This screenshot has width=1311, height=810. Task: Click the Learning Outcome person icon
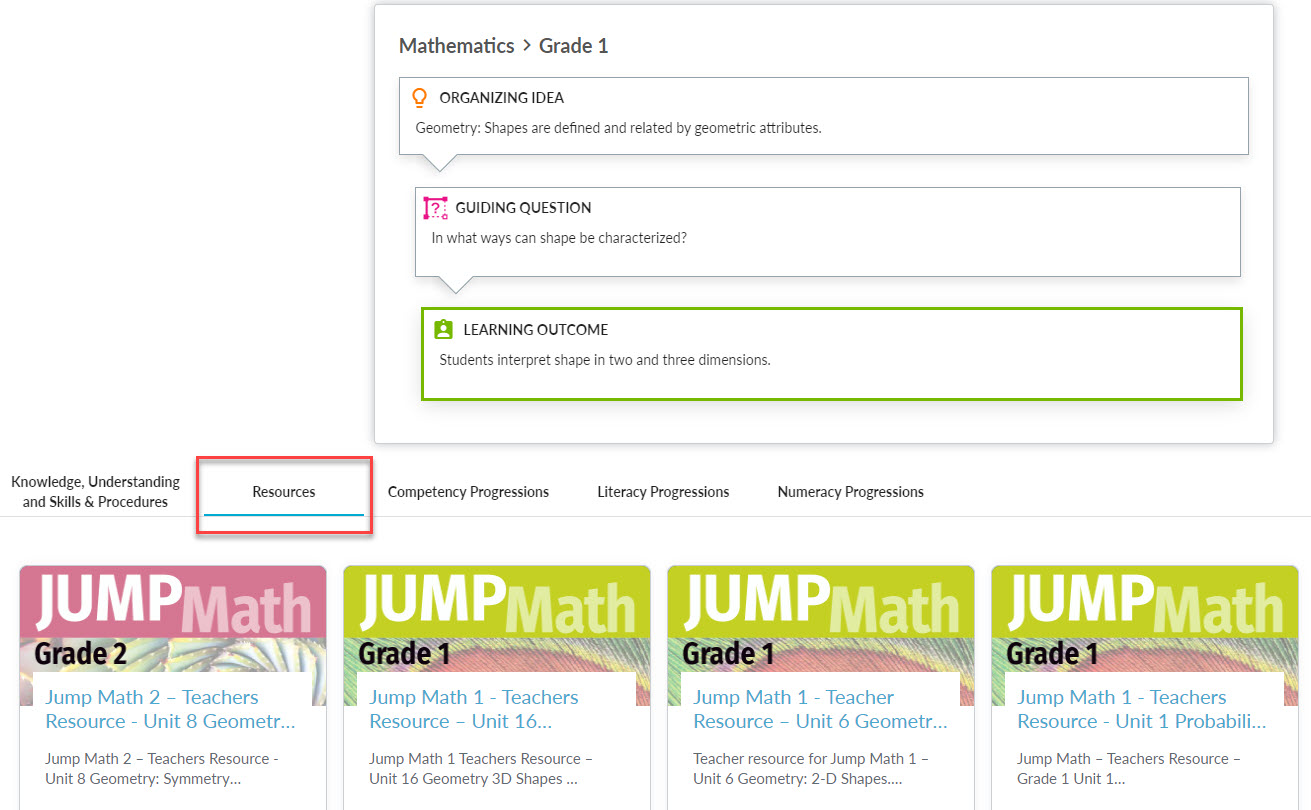coord(444,329)
